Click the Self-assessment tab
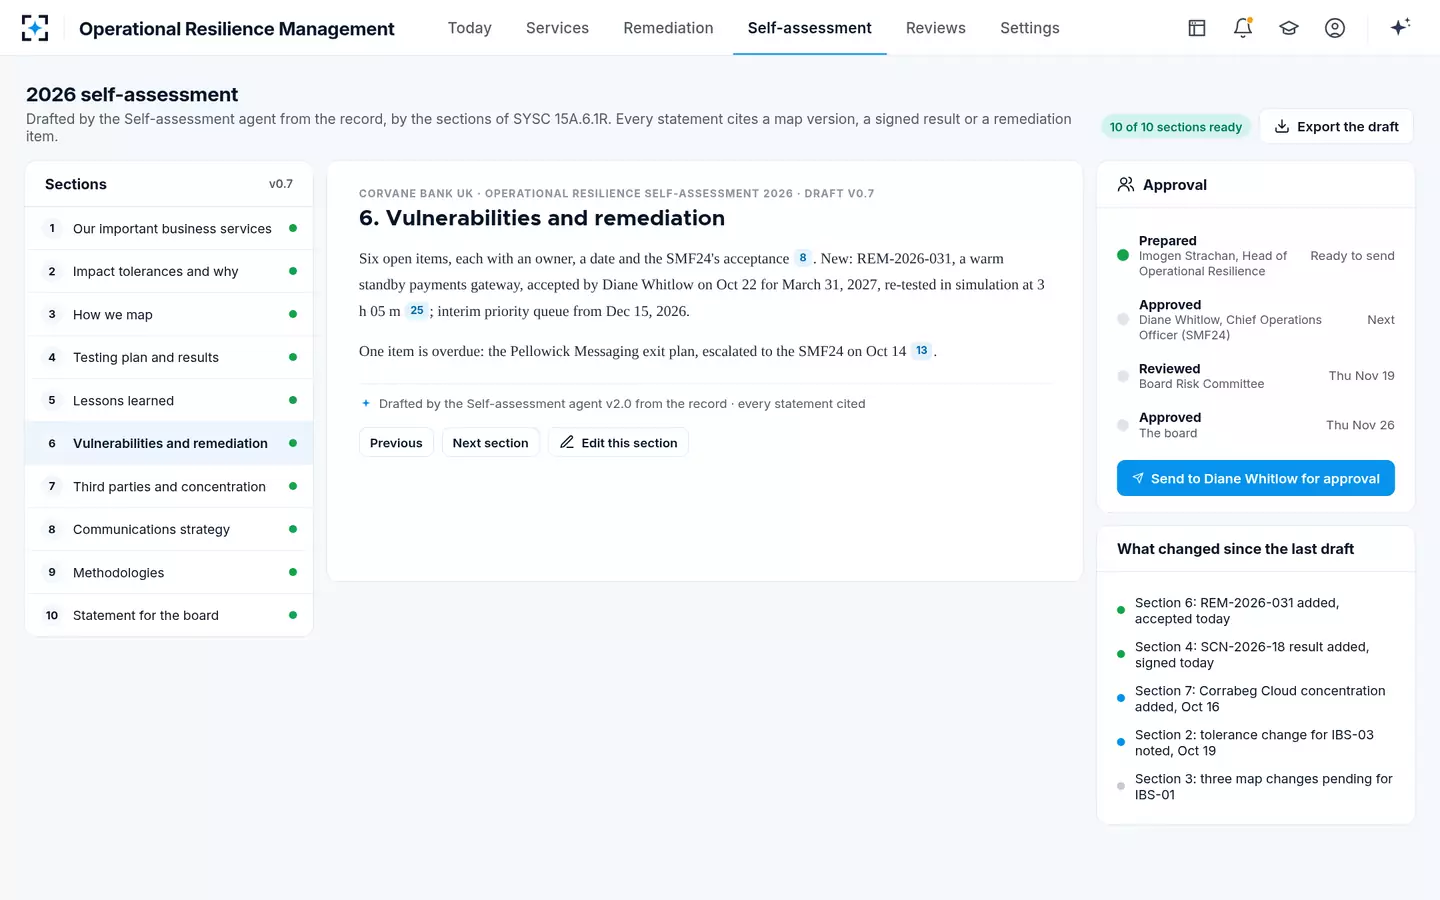This screenshot has height=900, width=1440. coord(810,28)
